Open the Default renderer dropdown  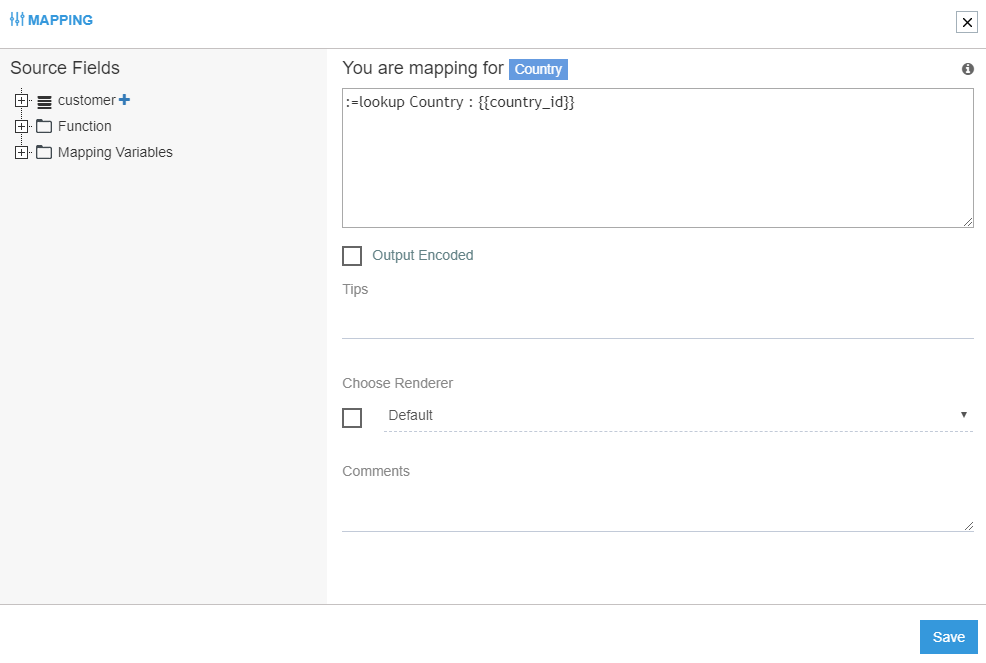(963, 414)
